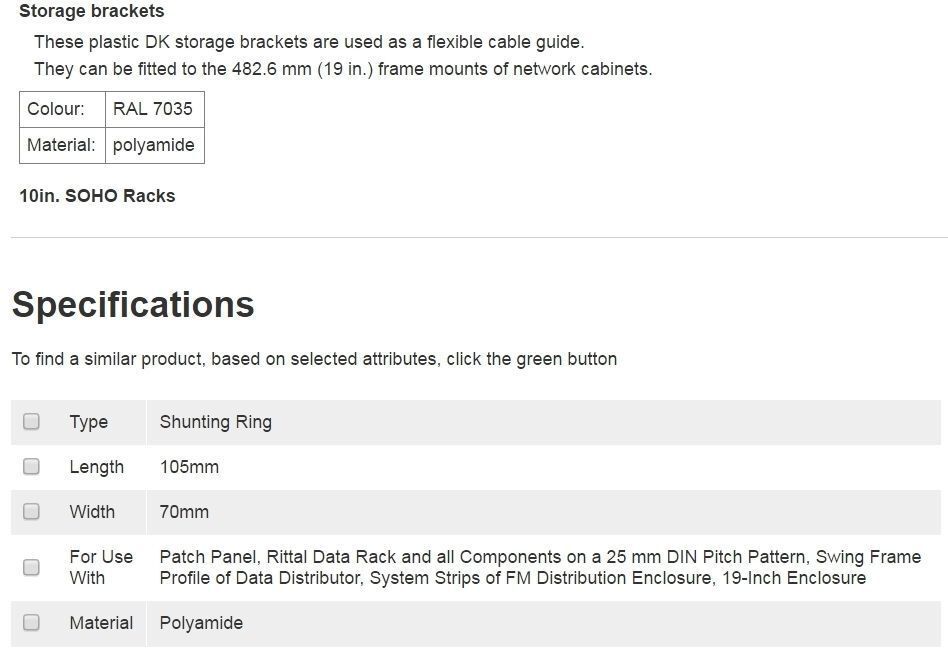948x650 pixels.
Task: Check the For Use With checkbox
Action: coord(32,567)
